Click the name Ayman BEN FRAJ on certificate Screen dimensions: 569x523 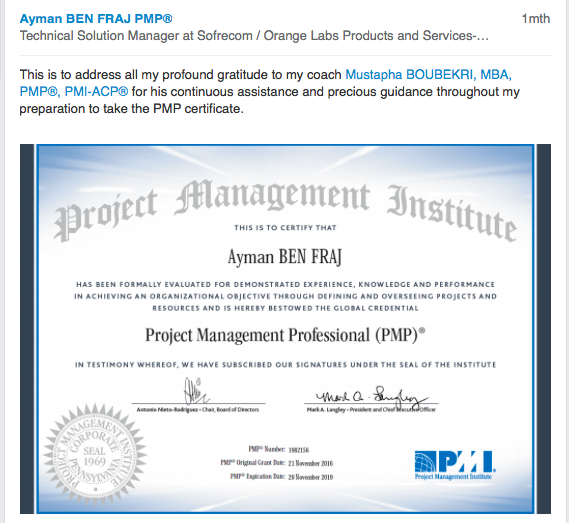285,257
